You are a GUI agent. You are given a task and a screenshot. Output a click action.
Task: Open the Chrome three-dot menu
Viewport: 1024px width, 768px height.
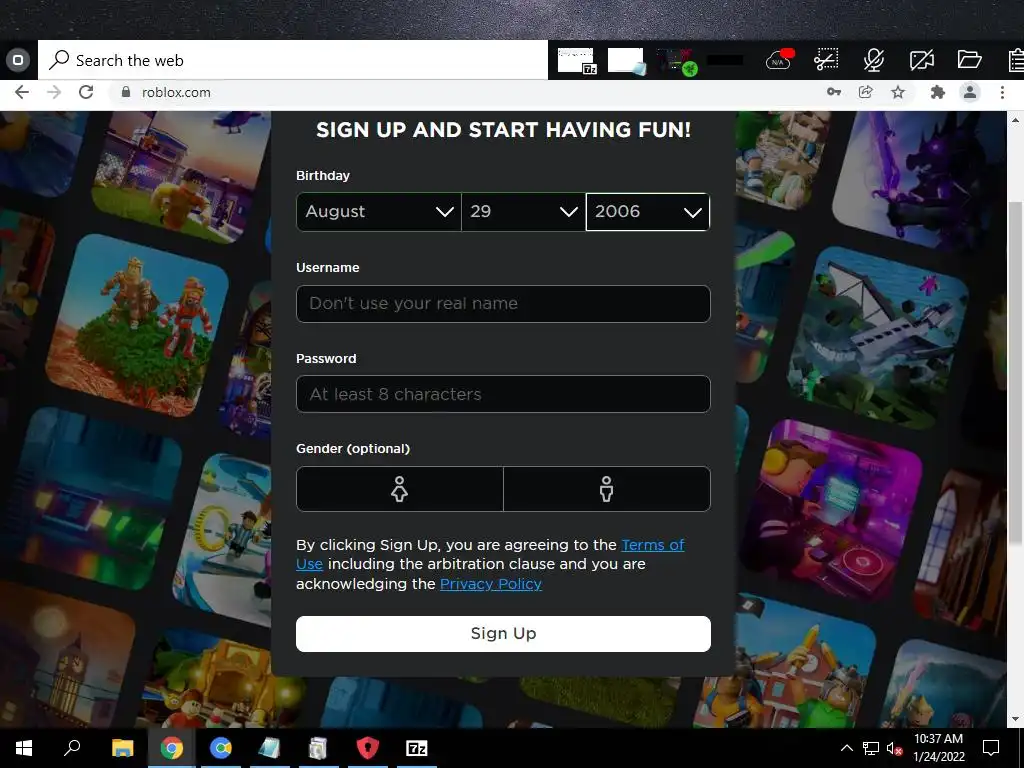point(1002,92)
